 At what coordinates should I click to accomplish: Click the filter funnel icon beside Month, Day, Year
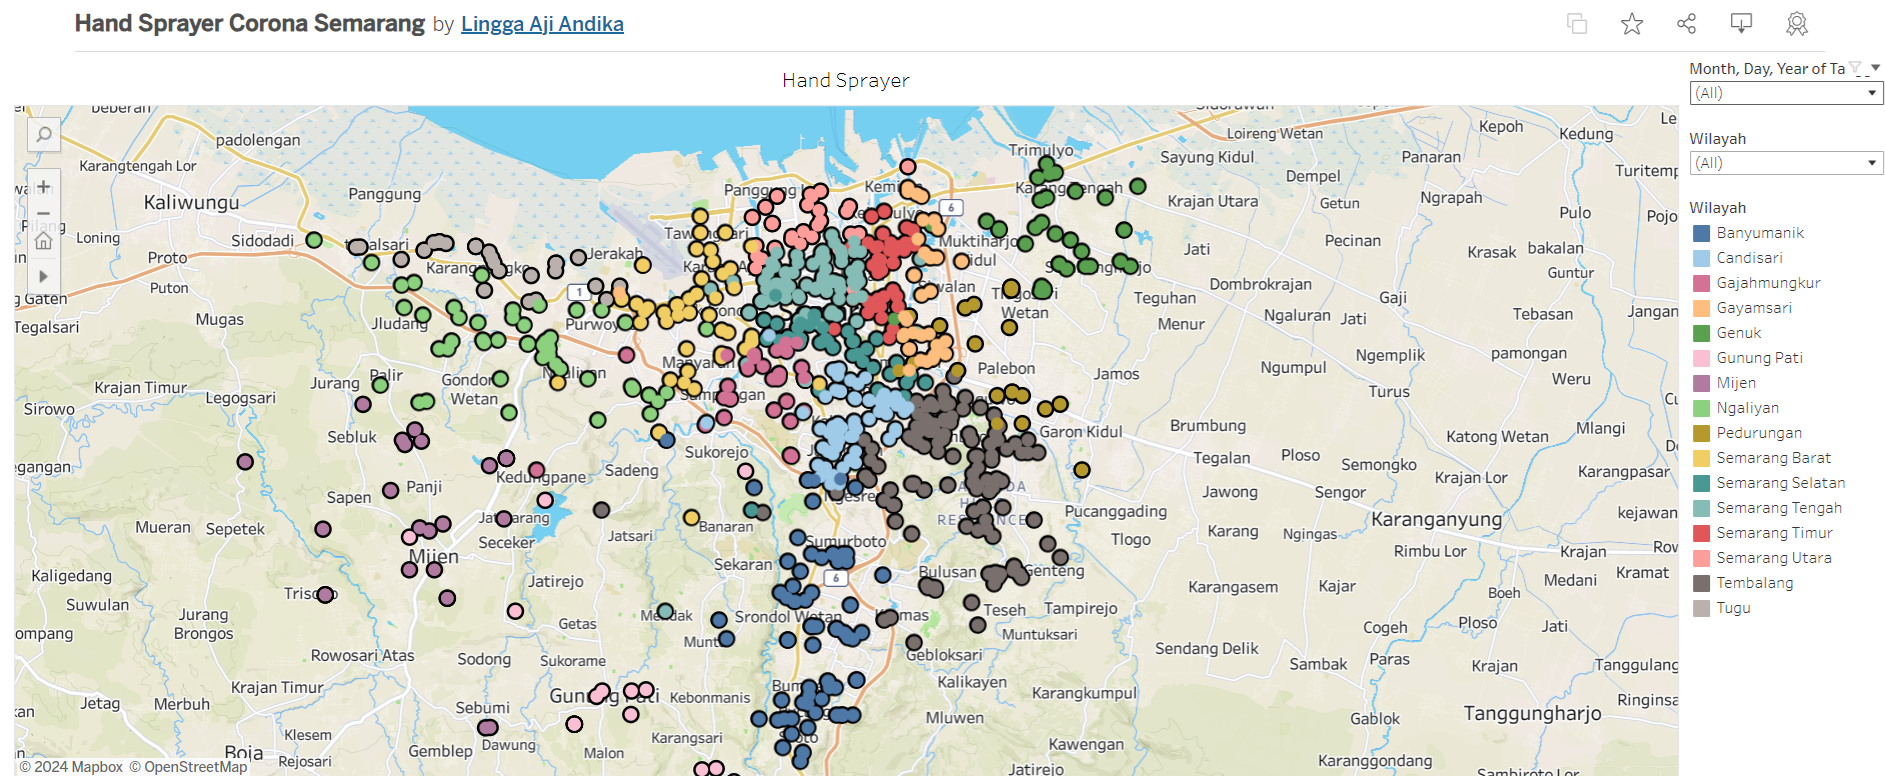coord(1856,68)
